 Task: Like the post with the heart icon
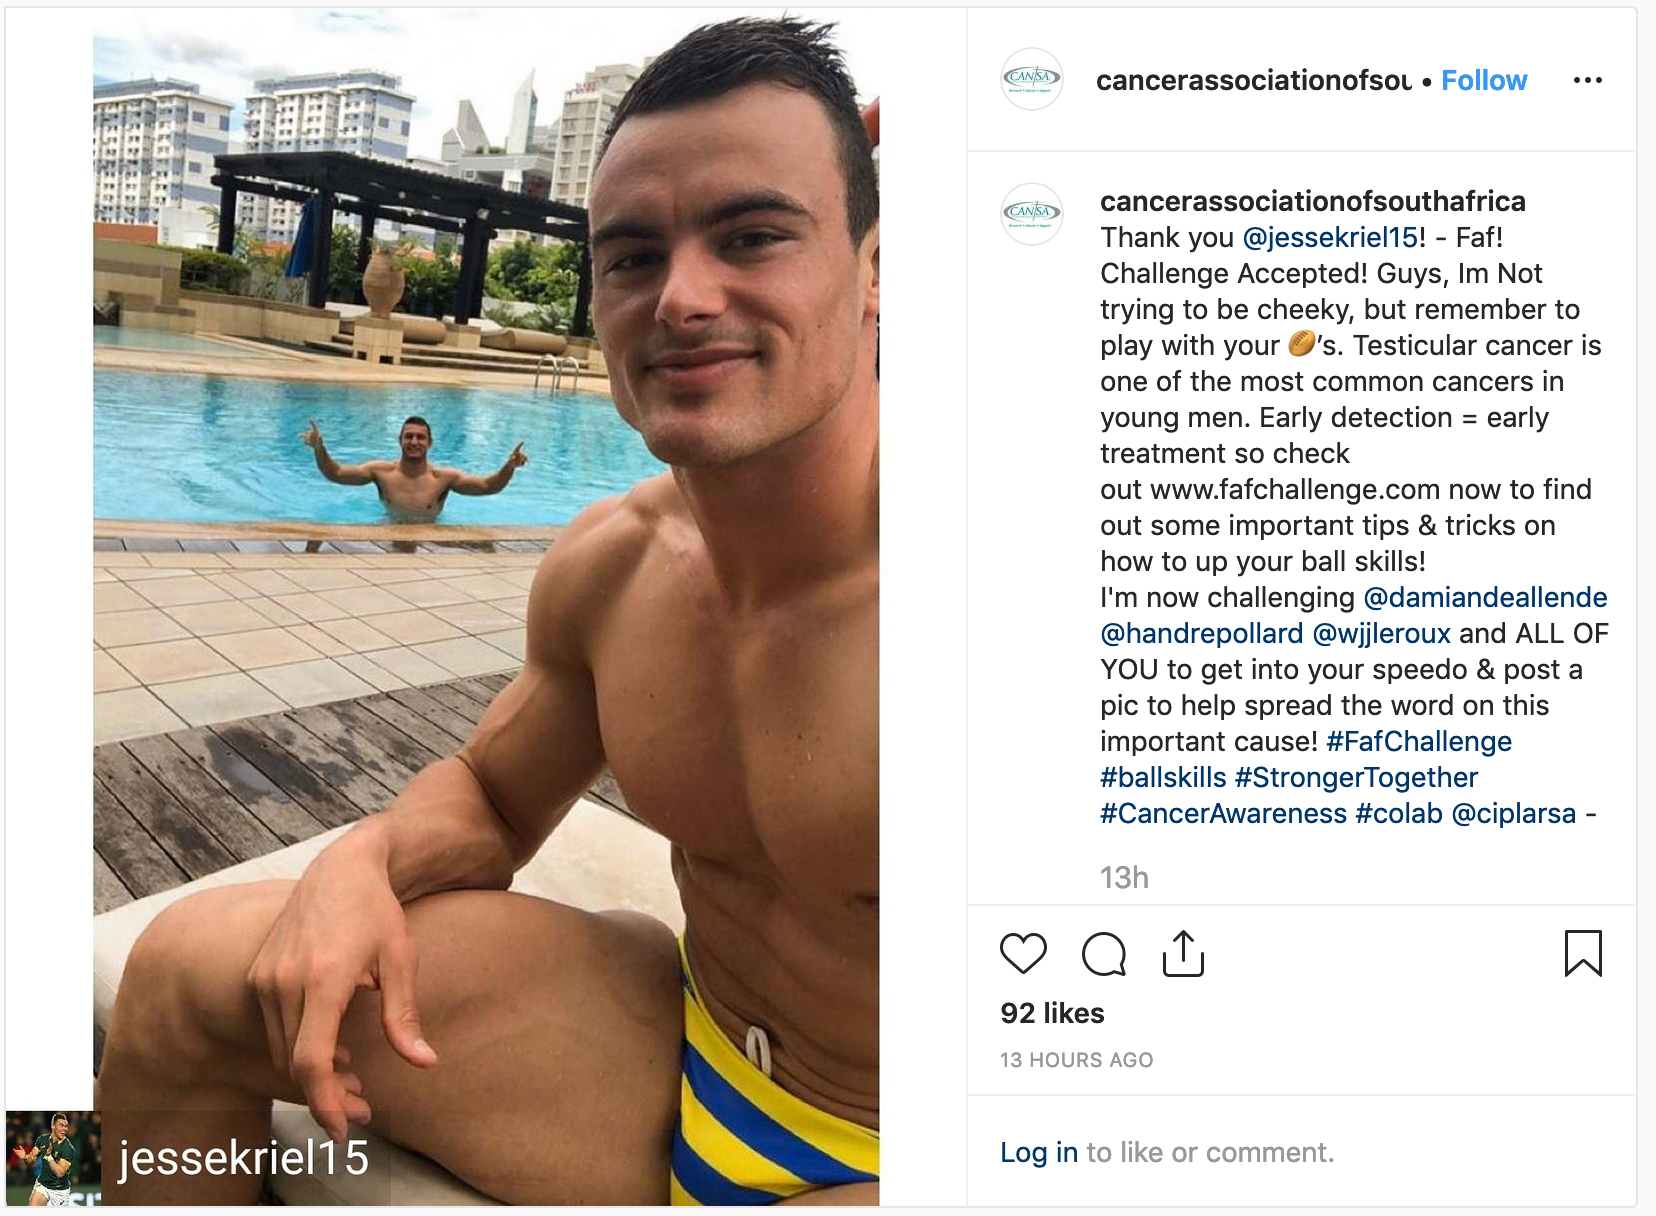(x=1023, y=953)
